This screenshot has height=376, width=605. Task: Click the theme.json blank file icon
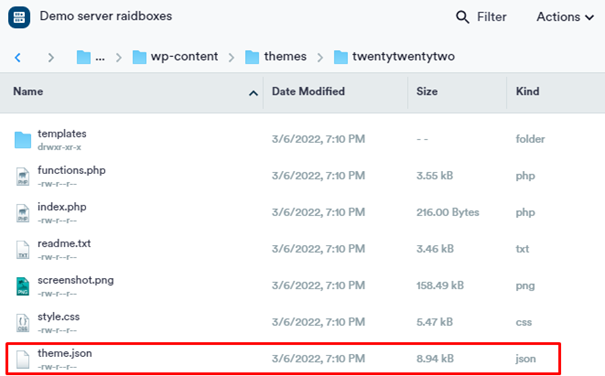pyautogui.click(x=23, y=359)
